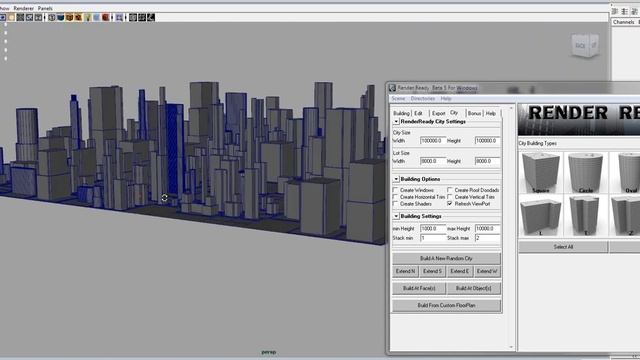Click the City Size Width input field
640x360 pixels.
[x=433, y=141]
